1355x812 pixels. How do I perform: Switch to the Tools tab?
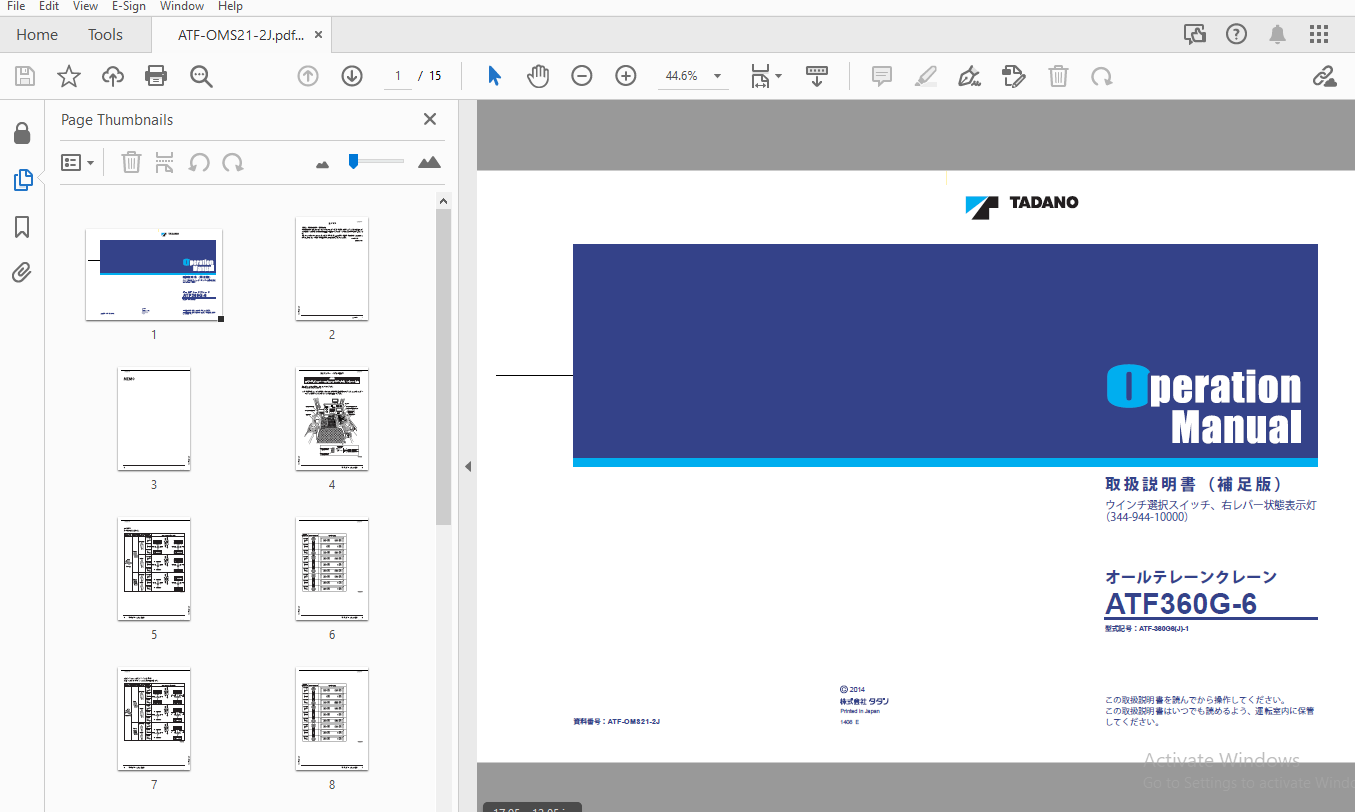(105, 34)
